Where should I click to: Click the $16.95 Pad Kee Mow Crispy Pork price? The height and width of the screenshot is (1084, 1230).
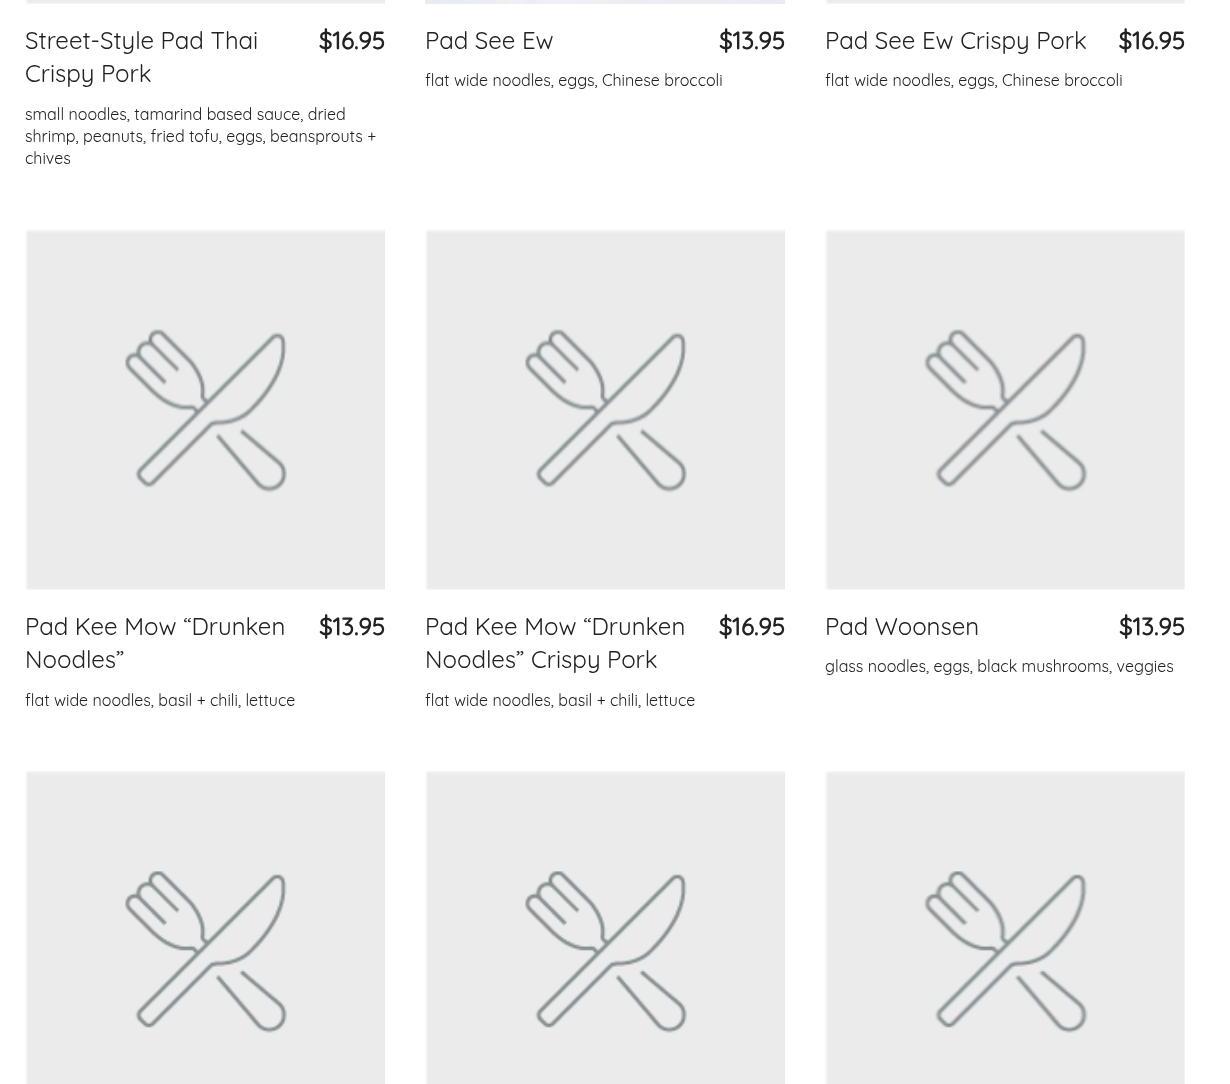pos(751,627)
